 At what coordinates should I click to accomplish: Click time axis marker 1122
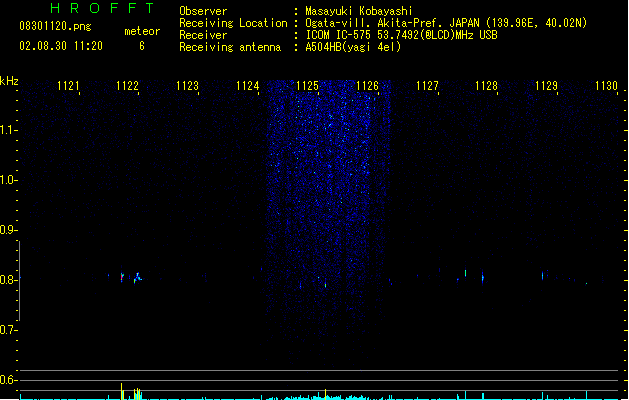tap(127, 86)
